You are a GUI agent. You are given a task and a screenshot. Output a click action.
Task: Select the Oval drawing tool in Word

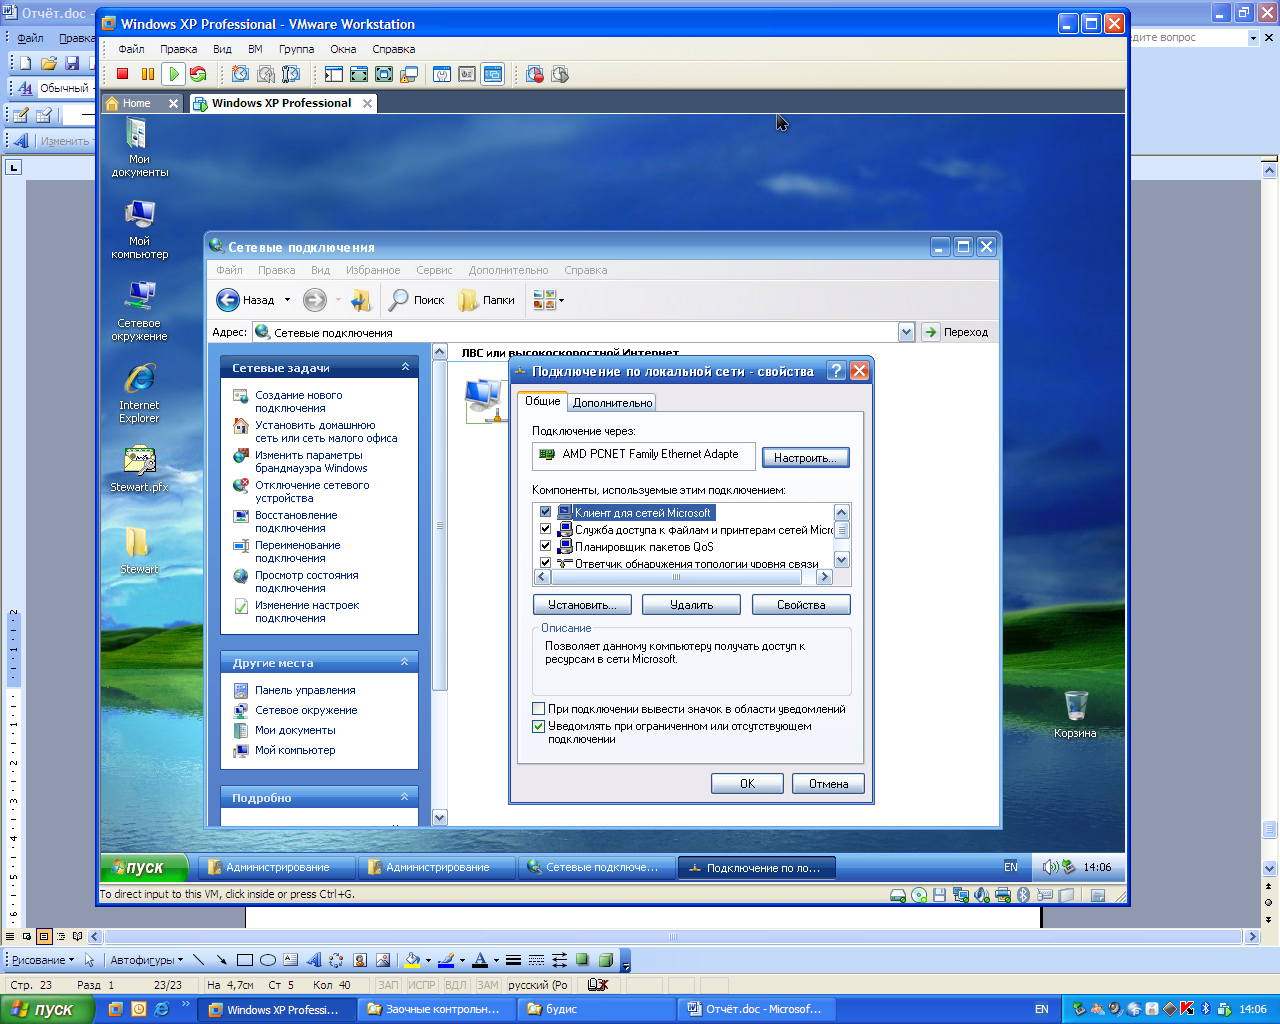[x=268, y=960]
